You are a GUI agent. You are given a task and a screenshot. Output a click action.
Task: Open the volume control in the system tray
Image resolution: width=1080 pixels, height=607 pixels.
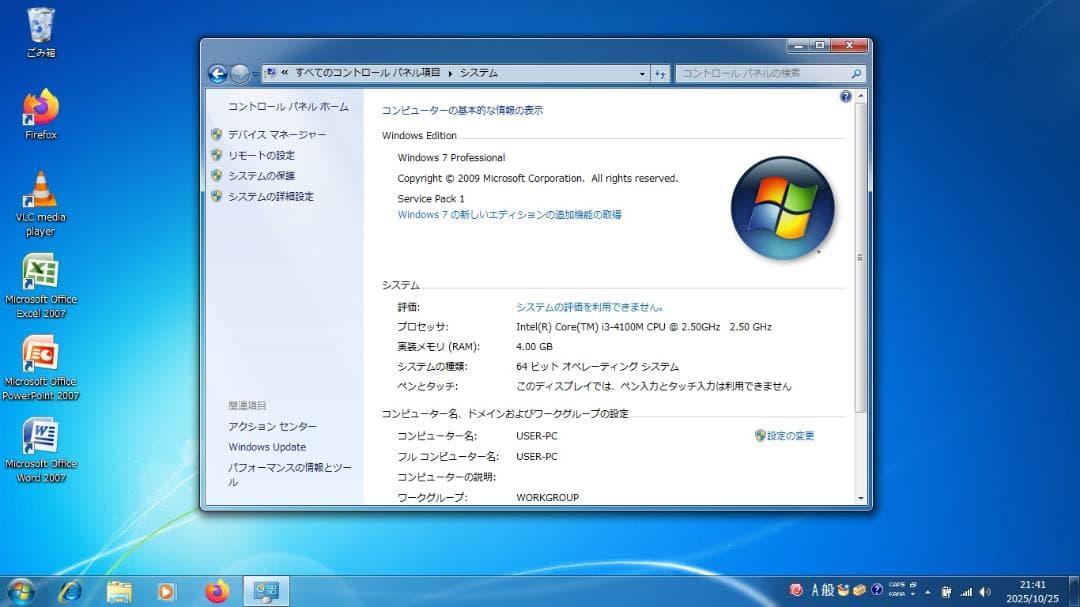pos(984,591)
